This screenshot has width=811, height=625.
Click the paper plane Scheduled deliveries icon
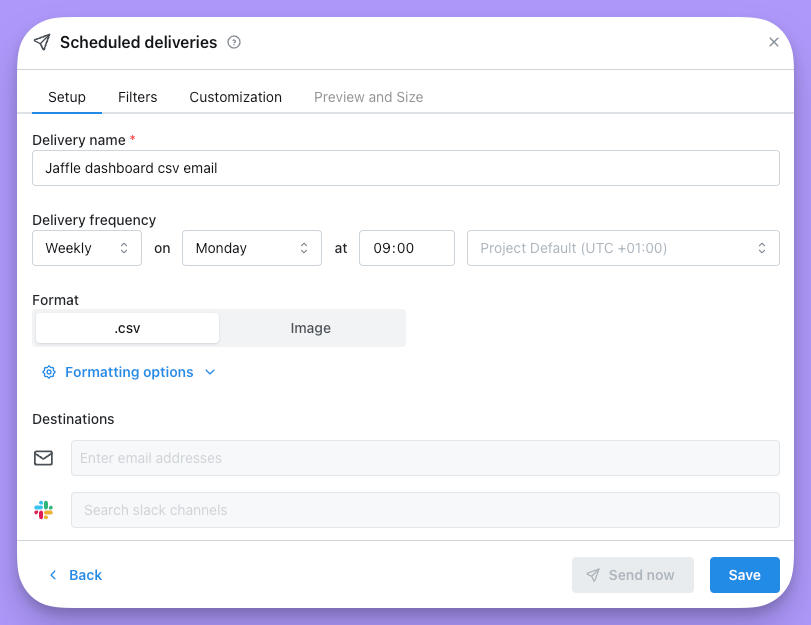(x=42, y=42)
